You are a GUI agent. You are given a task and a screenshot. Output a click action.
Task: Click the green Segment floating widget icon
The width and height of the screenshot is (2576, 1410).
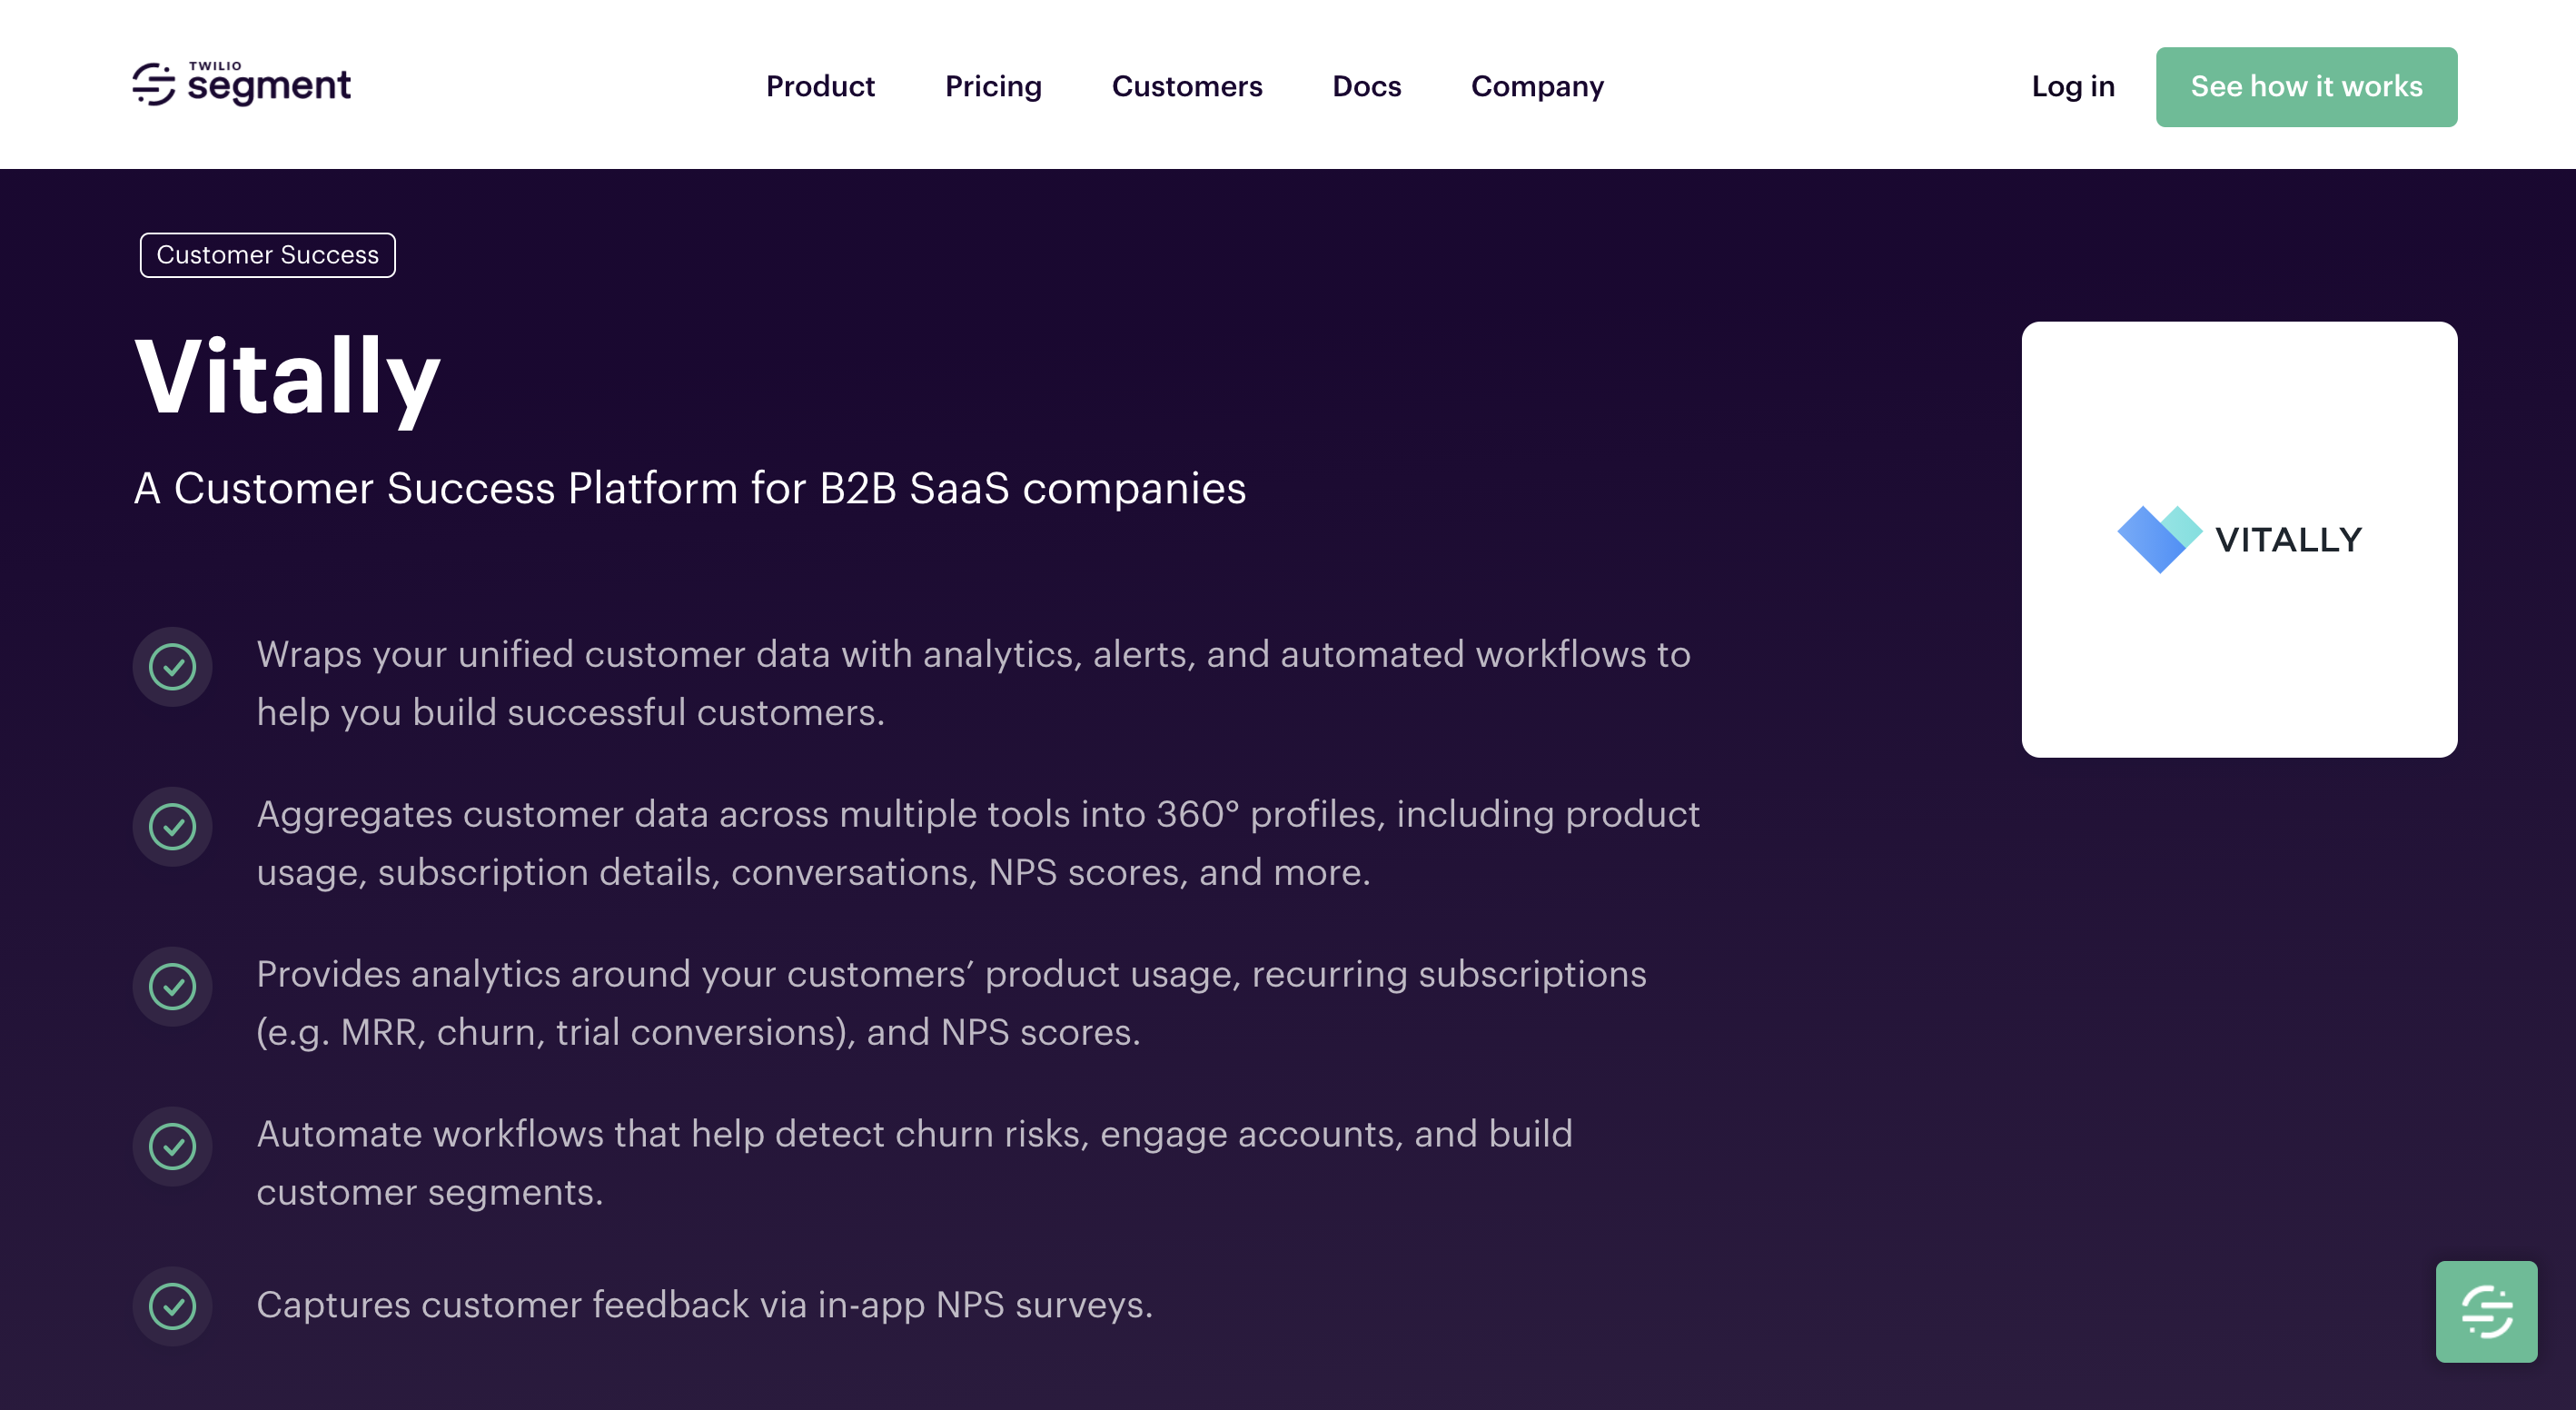(x=2486, y=1311)
